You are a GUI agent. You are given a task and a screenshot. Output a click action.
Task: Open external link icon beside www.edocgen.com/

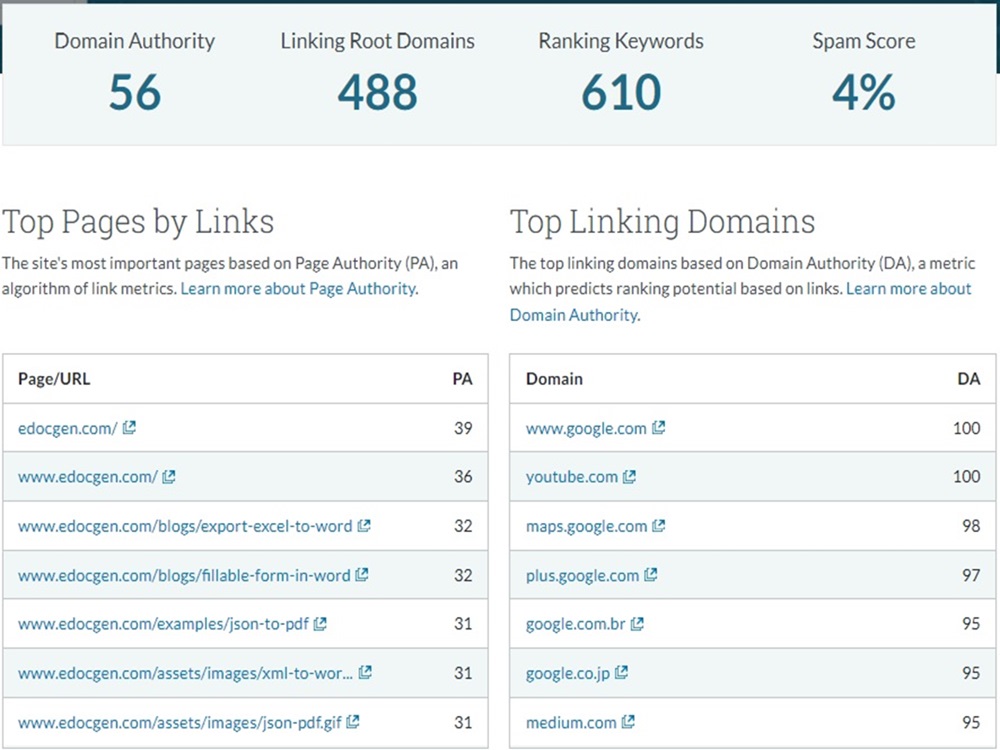point(168,476)
